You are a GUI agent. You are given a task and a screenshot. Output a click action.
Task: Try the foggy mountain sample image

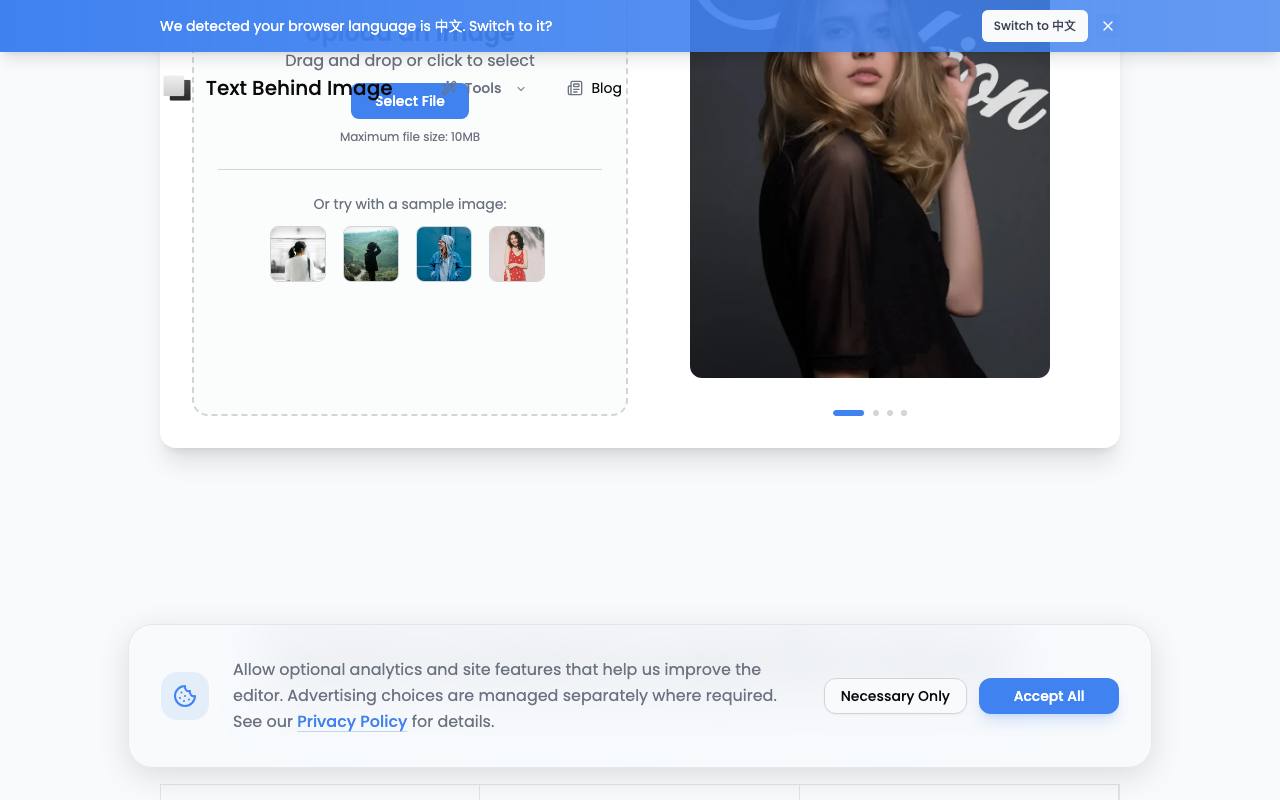371,254
